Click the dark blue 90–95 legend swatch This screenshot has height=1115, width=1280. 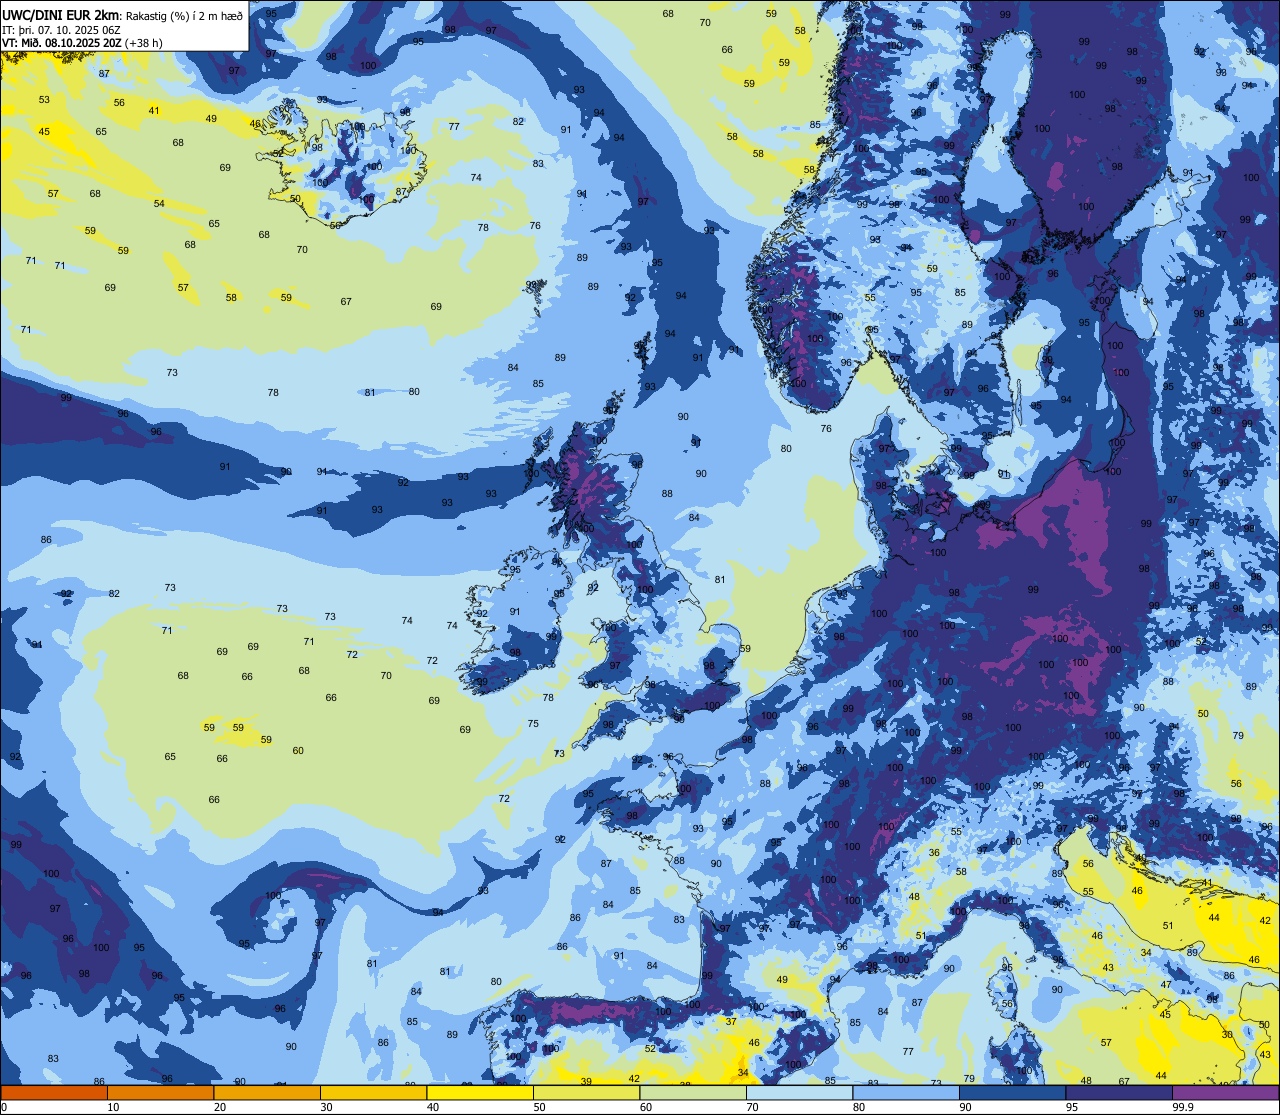point(1012,1092)
